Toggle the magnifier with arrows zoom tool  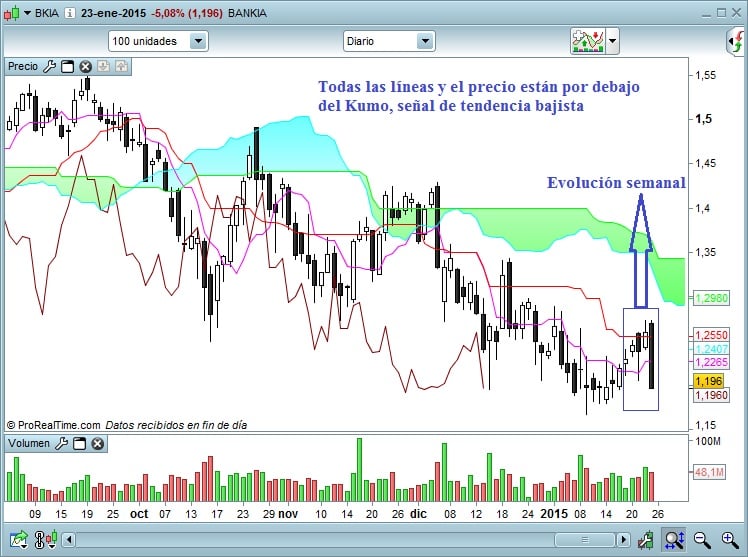pyautogui.click(x=675, y=540)
